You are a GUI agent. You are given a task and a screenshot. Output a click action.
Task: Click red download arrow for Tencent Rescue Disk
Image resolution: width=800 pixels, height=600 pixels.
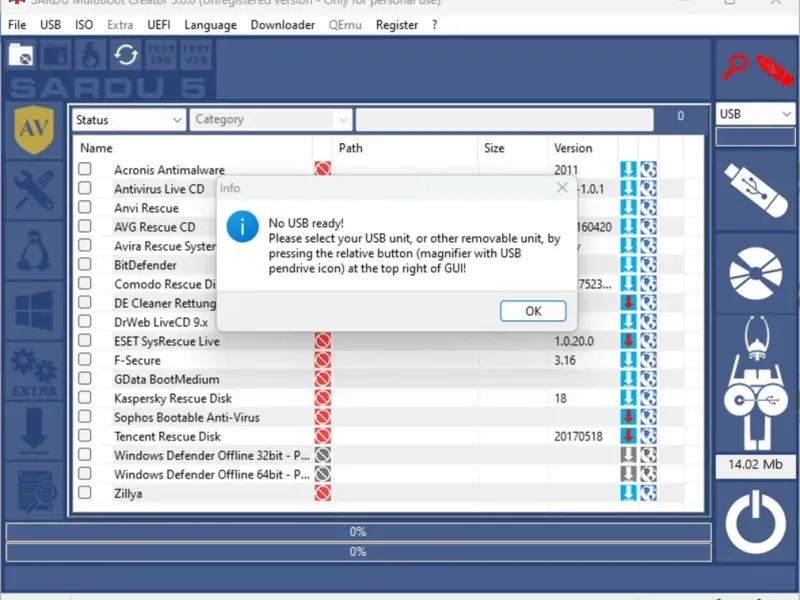pos(628,436)
